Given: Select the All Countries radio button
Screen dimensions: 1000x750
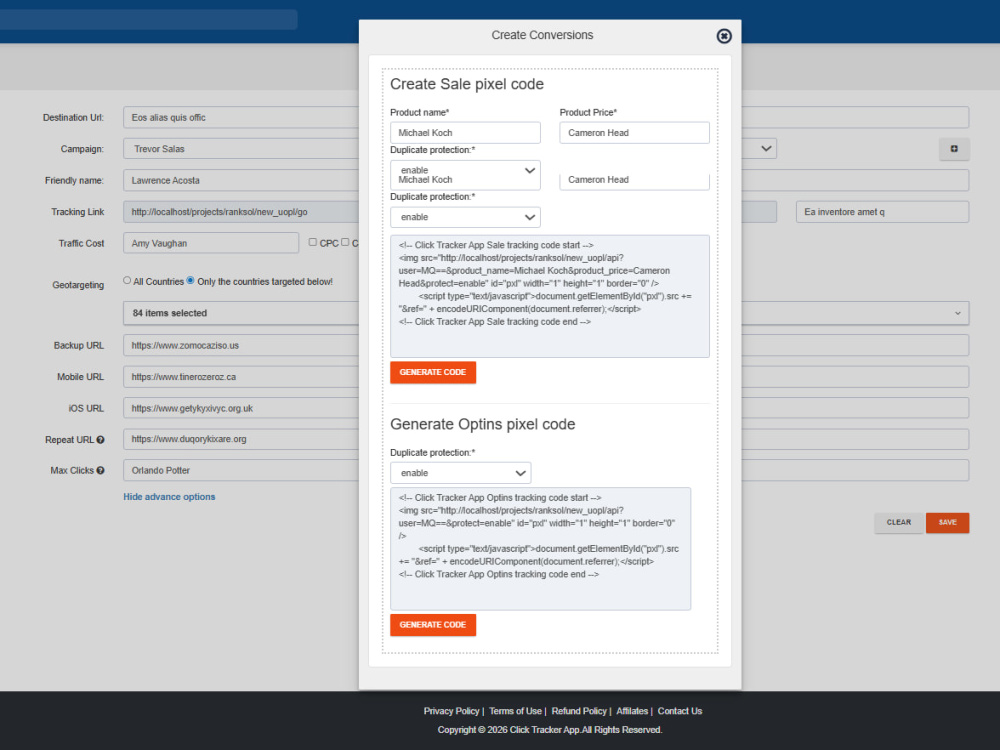Looking at the screenshot, I should click(127, 281).
